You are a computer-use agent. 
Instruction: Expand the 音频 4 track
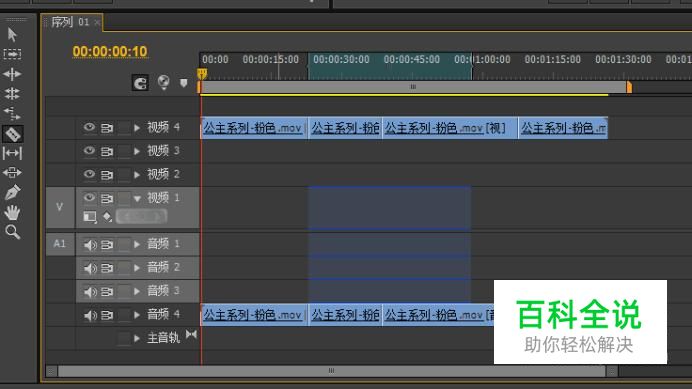click(137, 315)
